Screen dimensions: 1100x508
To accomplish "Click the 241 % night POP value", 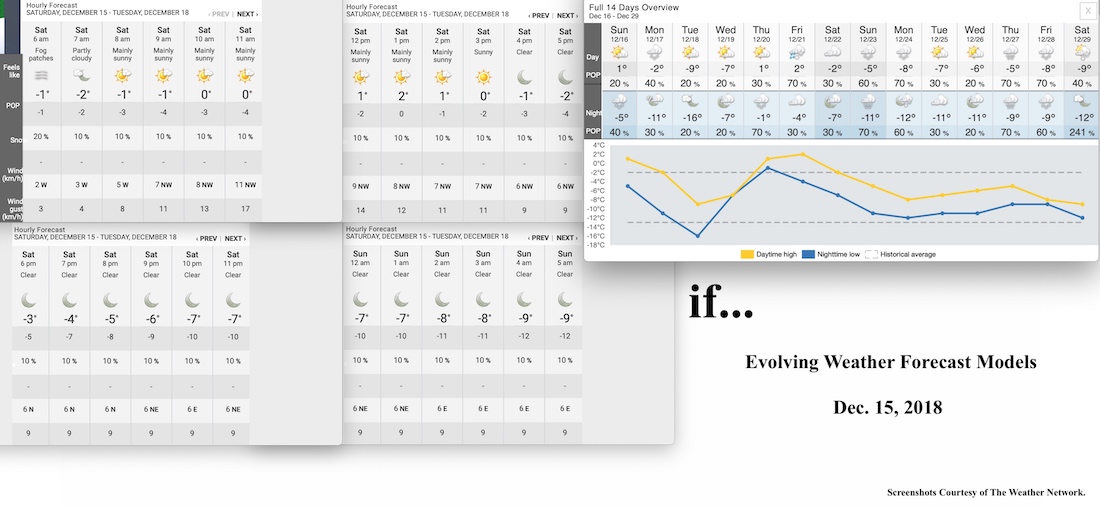I will click(x=1082, y=132).
